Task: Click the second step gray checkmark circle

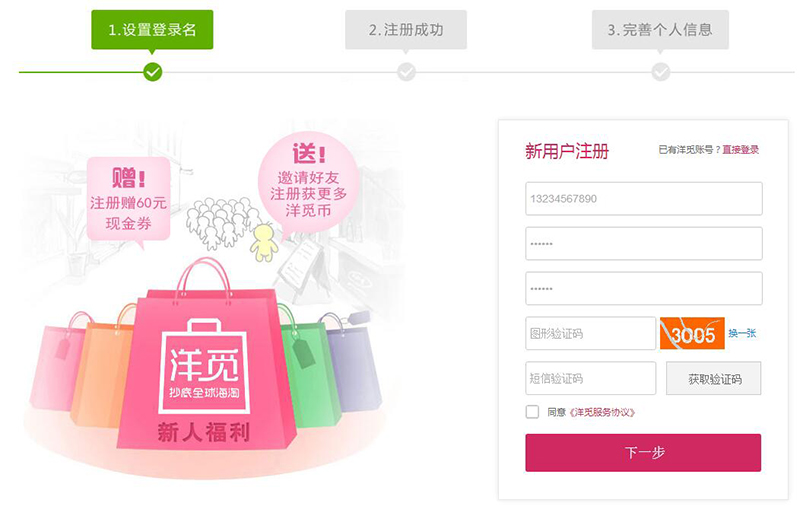Action: pos(406,72)
